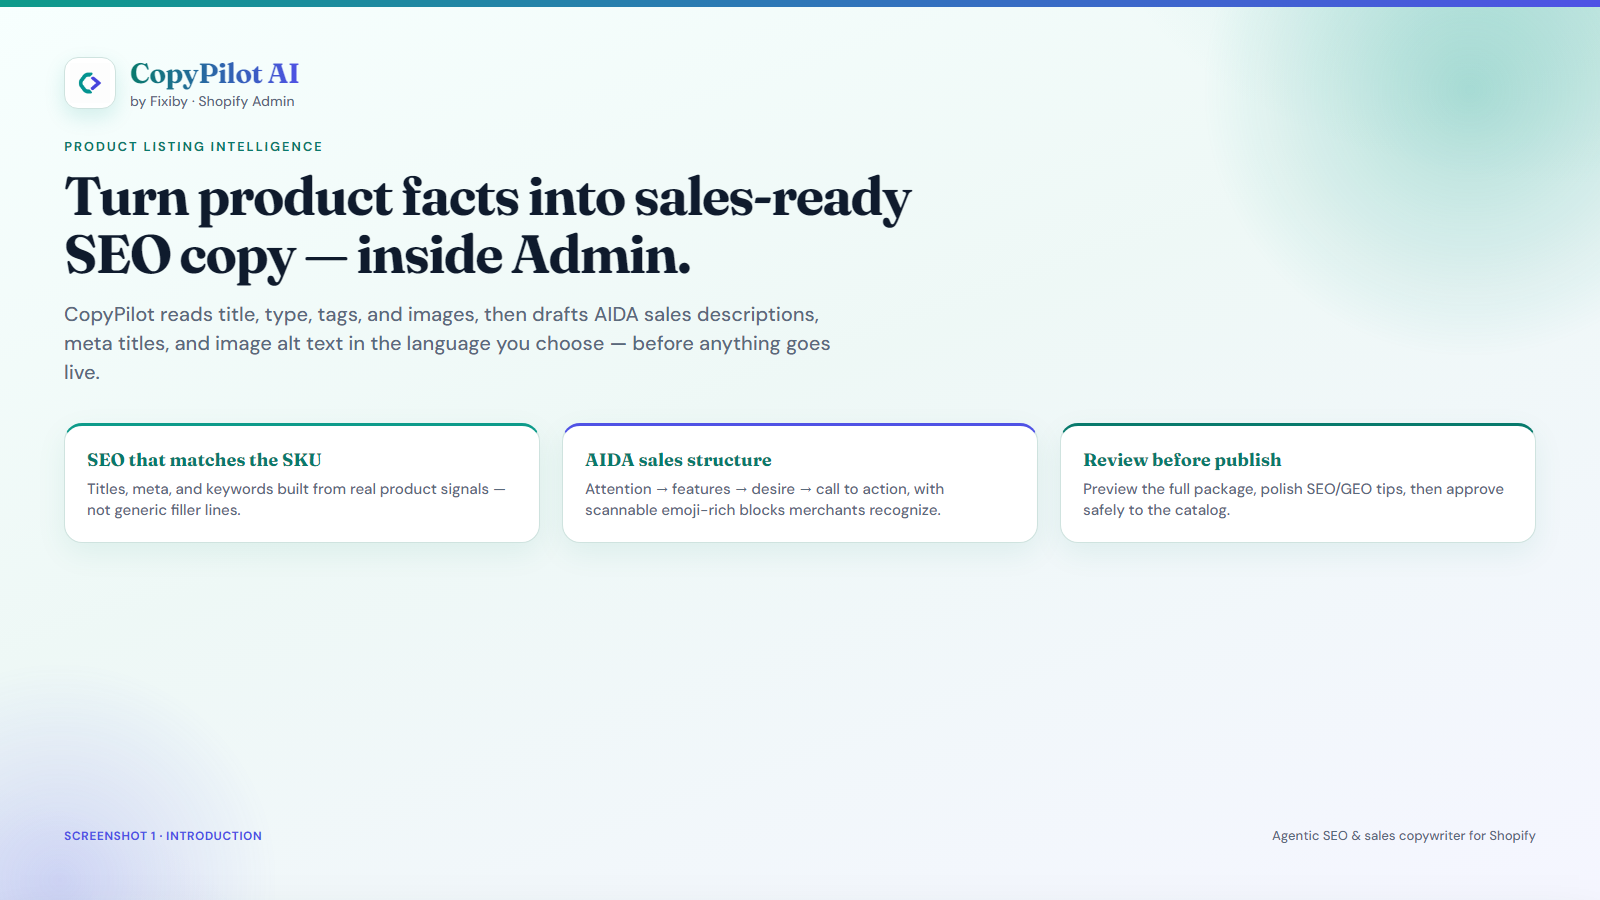Click 'Preview the full package' description text

[1293, 499]
